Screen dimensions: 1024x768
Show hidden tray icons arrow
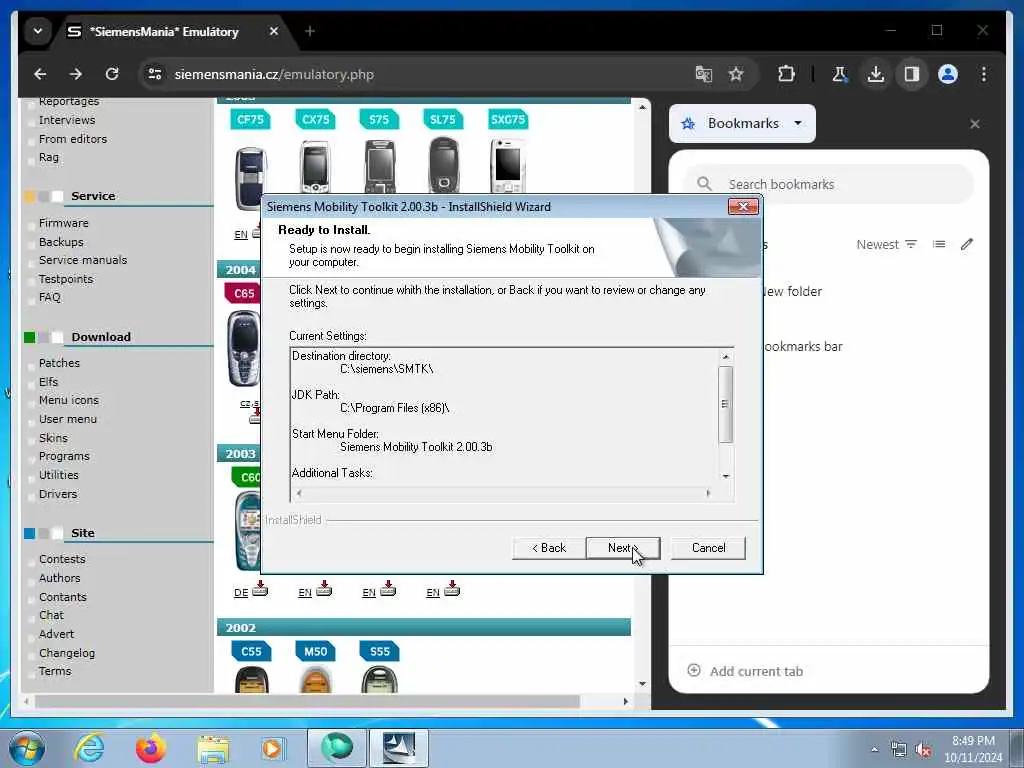point(874,750)
